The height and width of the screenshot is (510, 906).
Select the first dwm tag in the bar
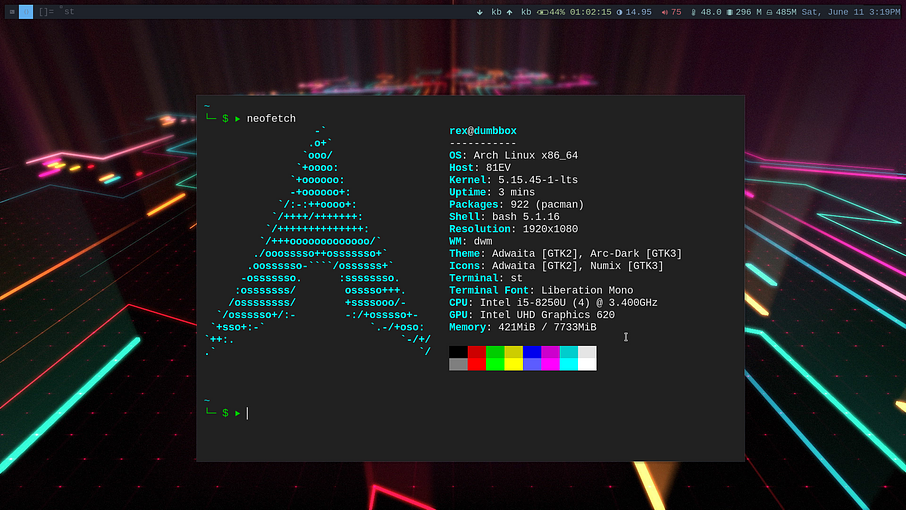tap(12, 12)
